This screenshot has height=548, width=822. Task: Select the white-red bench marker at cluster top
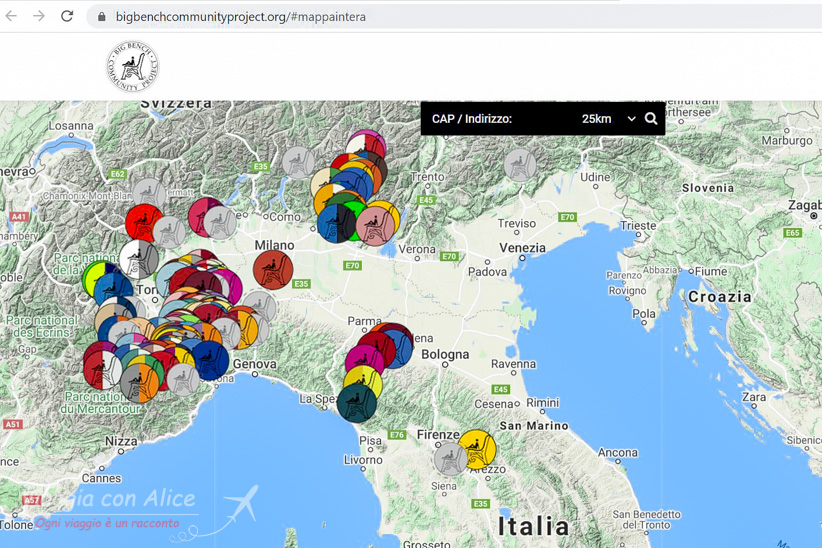coord(365,142)
